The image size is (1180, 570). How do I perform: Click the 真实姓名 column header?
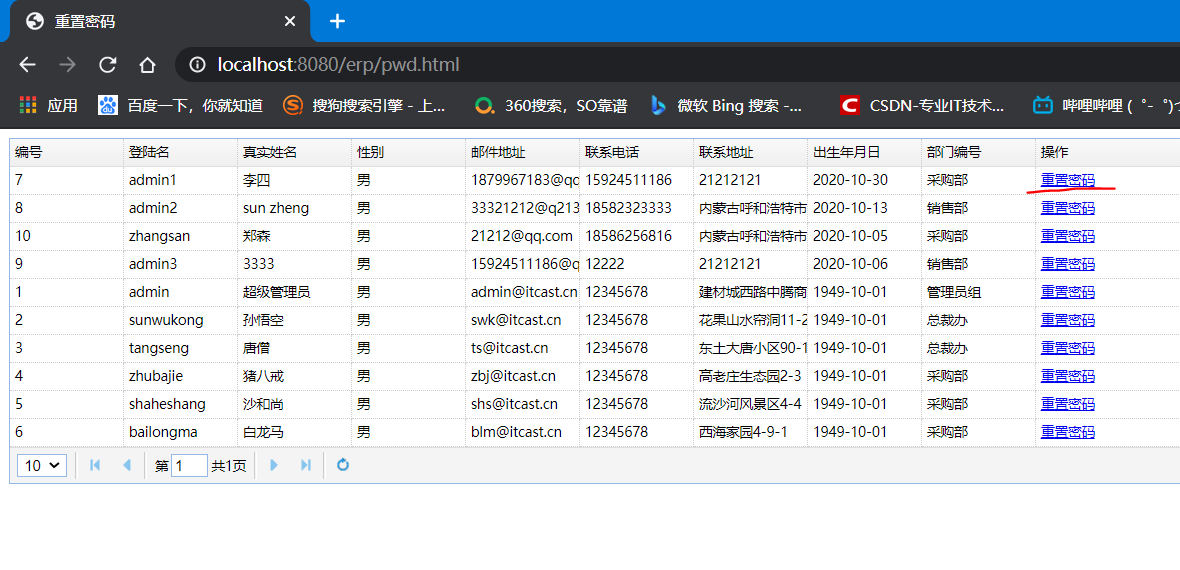pos(294,152)
